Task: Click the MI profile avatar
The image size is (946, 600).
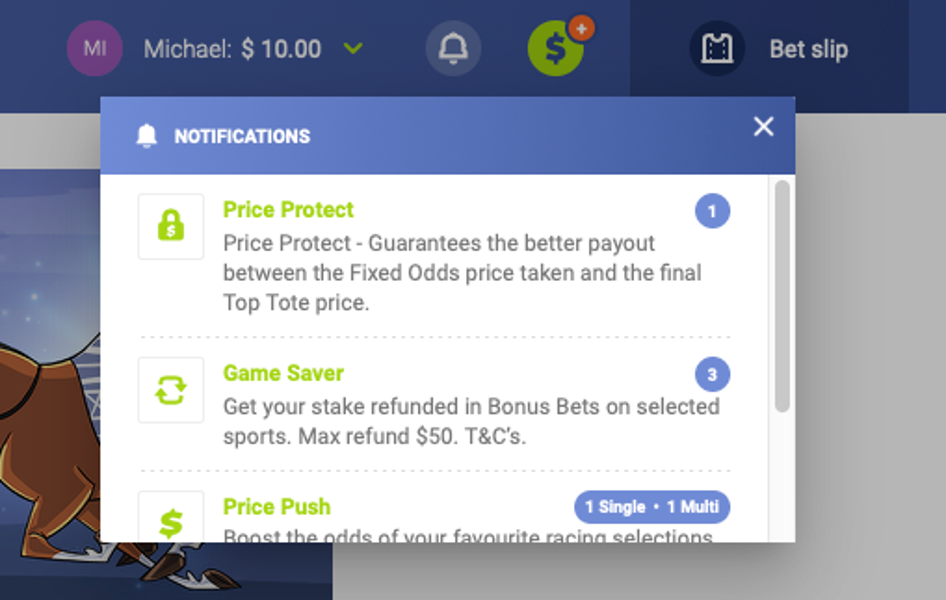Action: 95,48
